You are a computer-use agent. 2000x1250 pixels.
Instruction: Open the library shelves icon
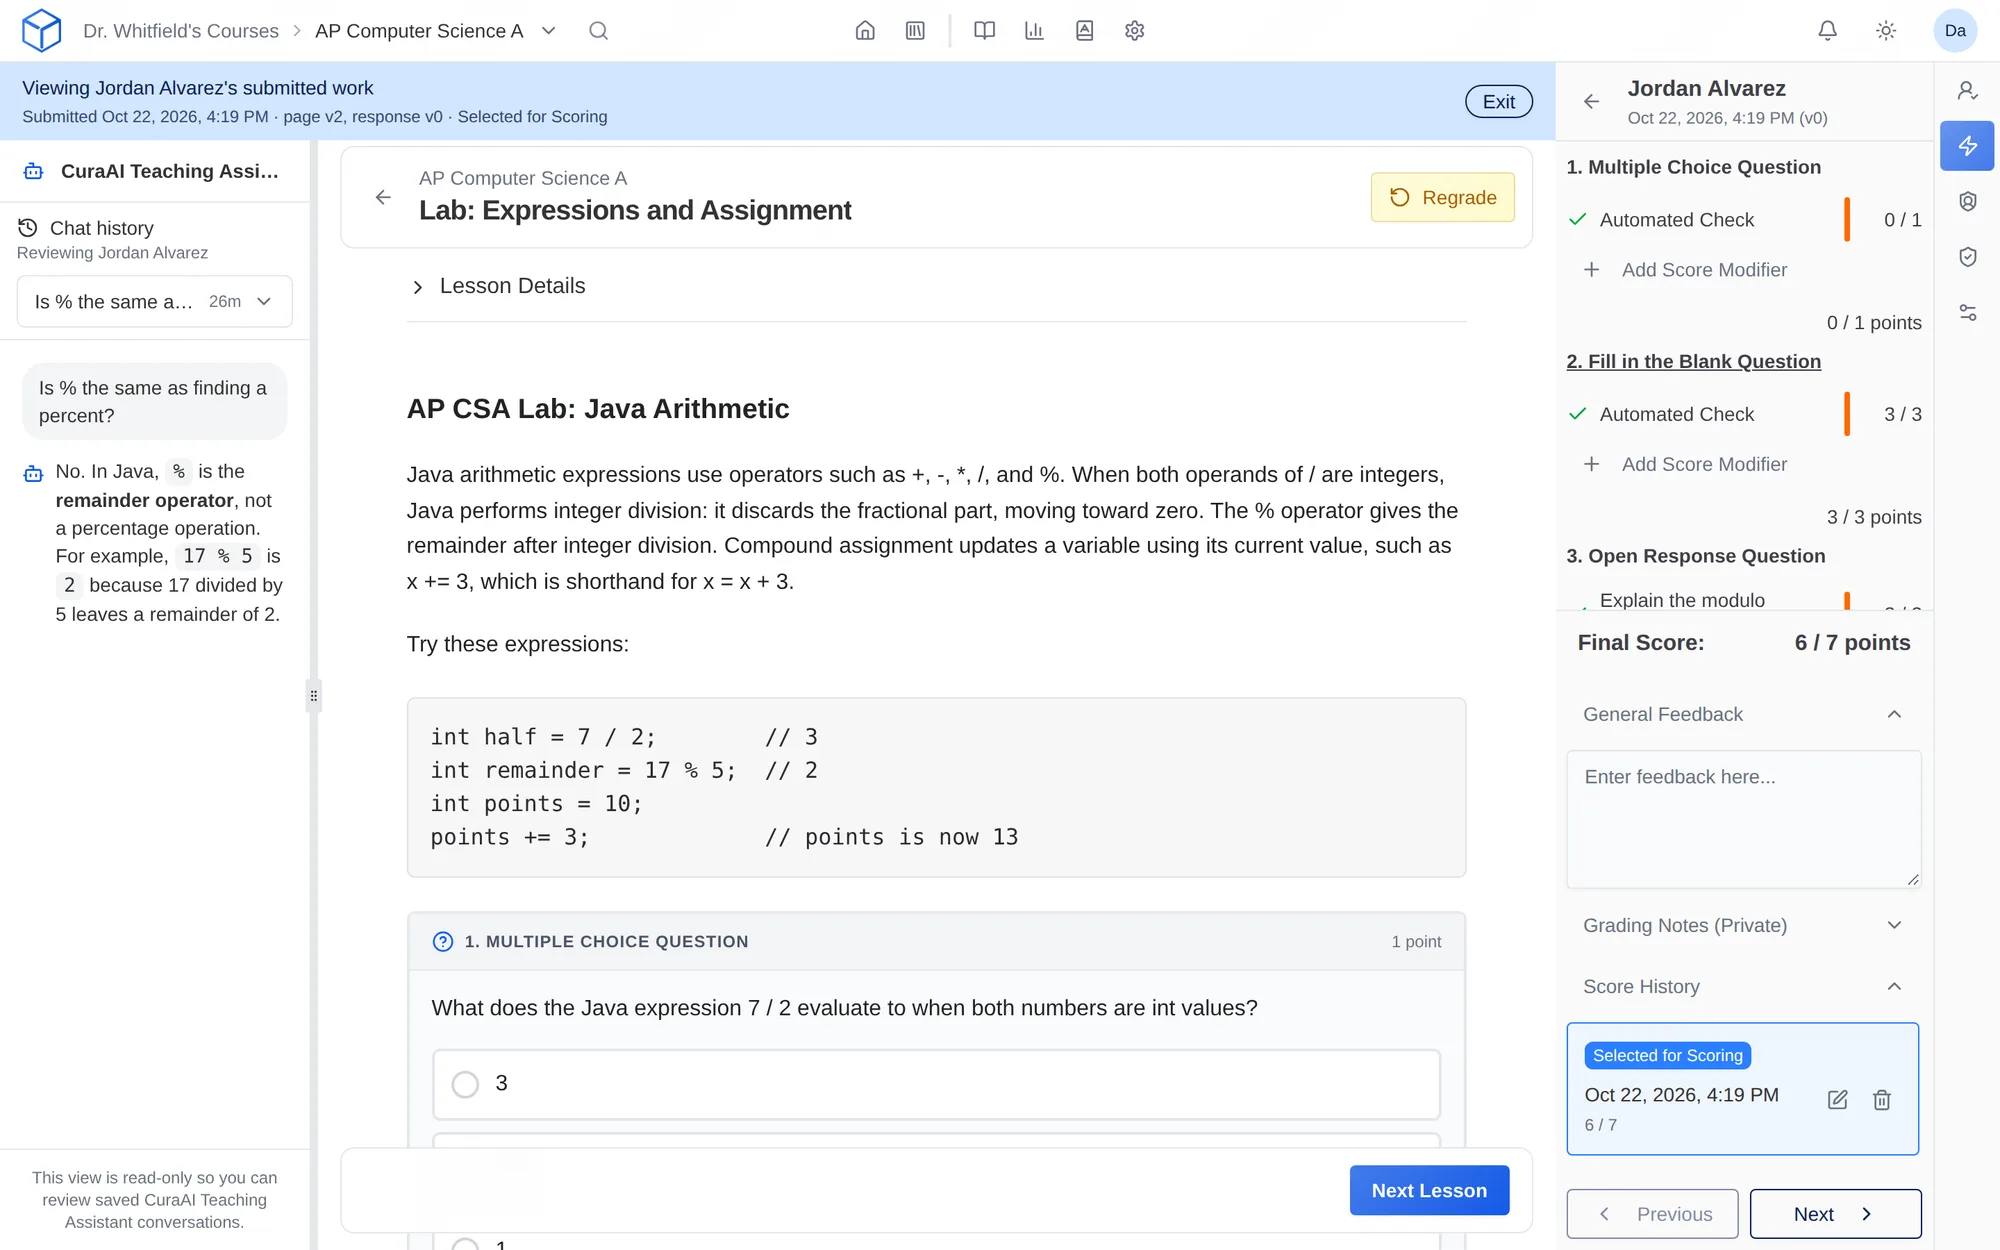[915, 31]
